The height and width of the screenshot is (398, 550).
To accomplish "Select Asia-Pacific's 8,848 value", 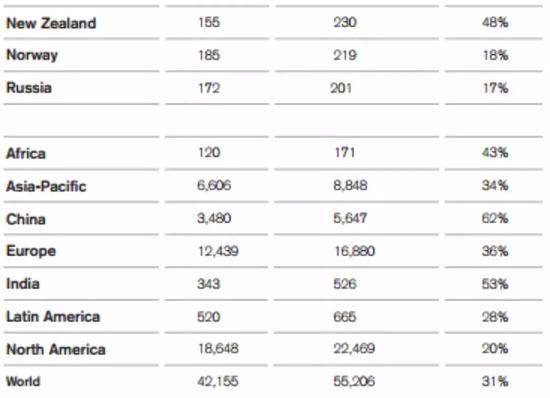I will pyautogui.click(x=350, y=185).
